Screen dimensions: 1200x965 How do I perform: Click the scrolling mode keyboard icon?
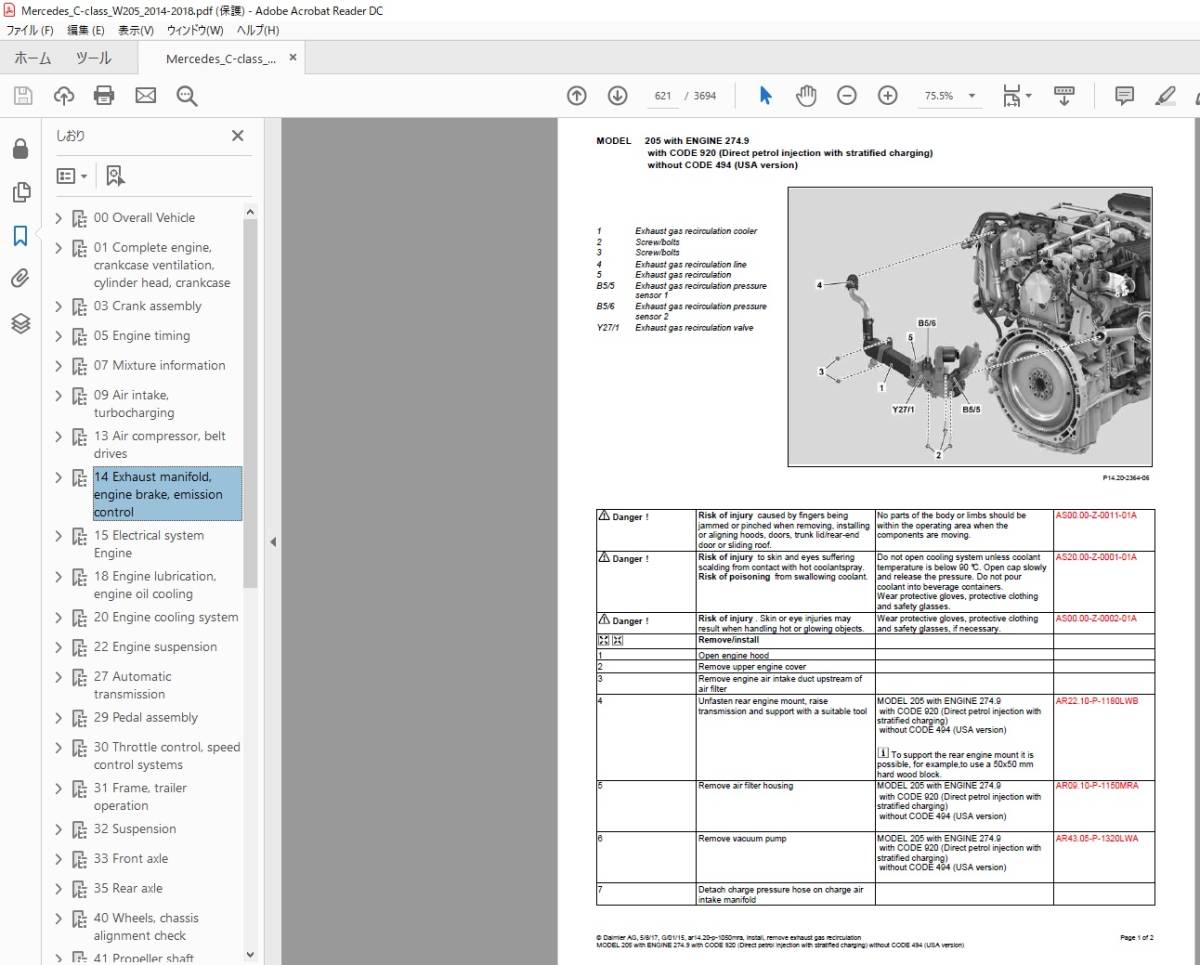click(x=1064, y=95)
